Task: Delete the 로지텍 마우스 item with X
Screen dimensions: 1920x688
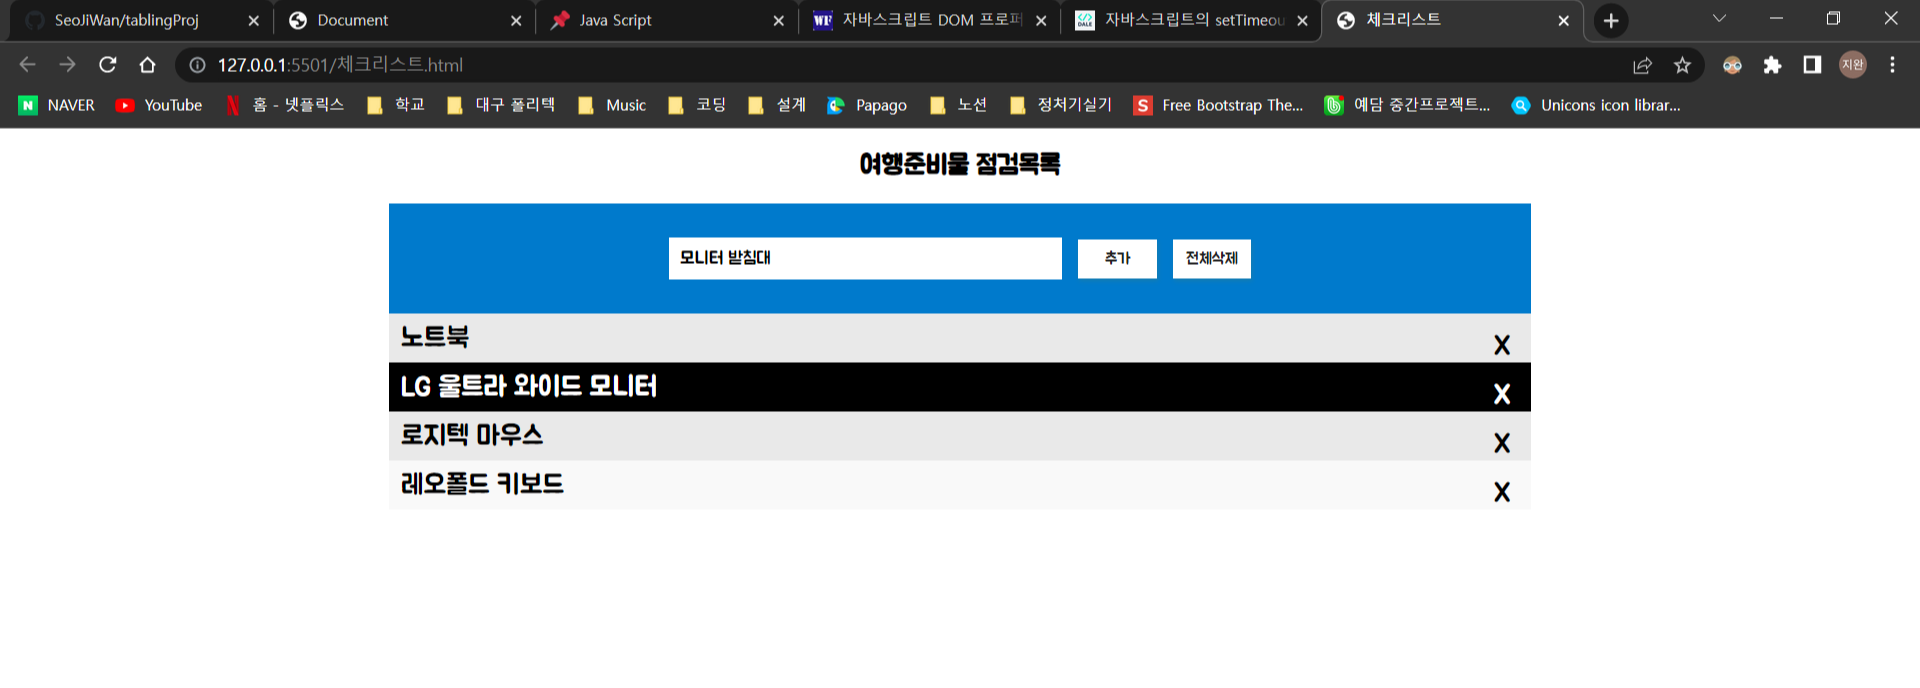Action: tap(1502, 443)
